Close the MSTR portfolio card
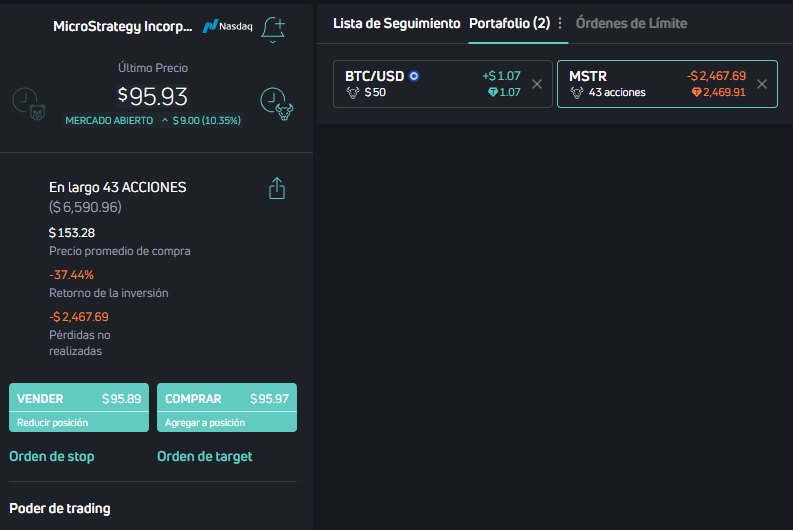793x530 pixels. point(762,84)
